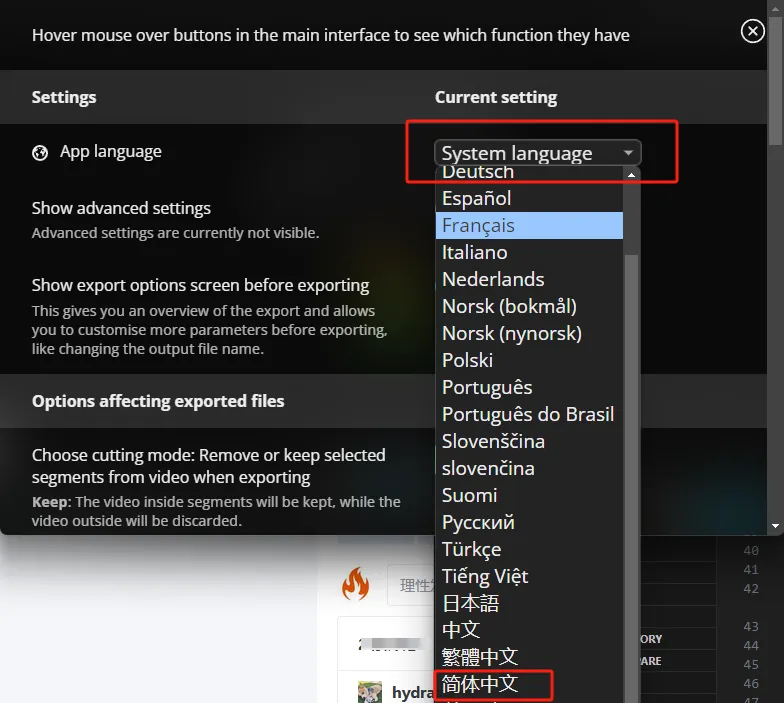Choose Русский from the language list
Screen dimensions: 784x703
click(x=529, y=522)
